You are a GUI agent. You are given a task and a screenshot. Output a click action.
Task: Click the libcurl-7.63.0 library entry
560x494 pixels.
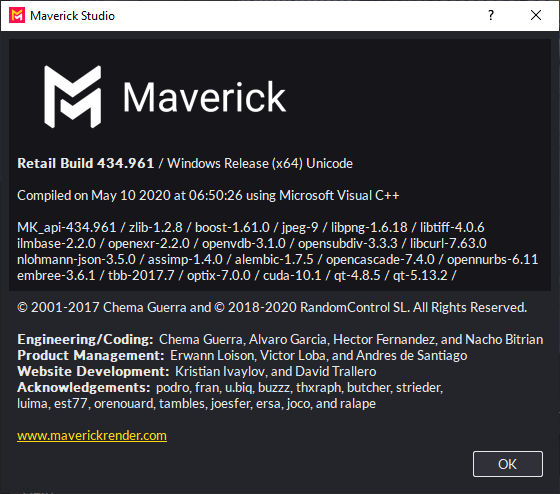(448, 244)
